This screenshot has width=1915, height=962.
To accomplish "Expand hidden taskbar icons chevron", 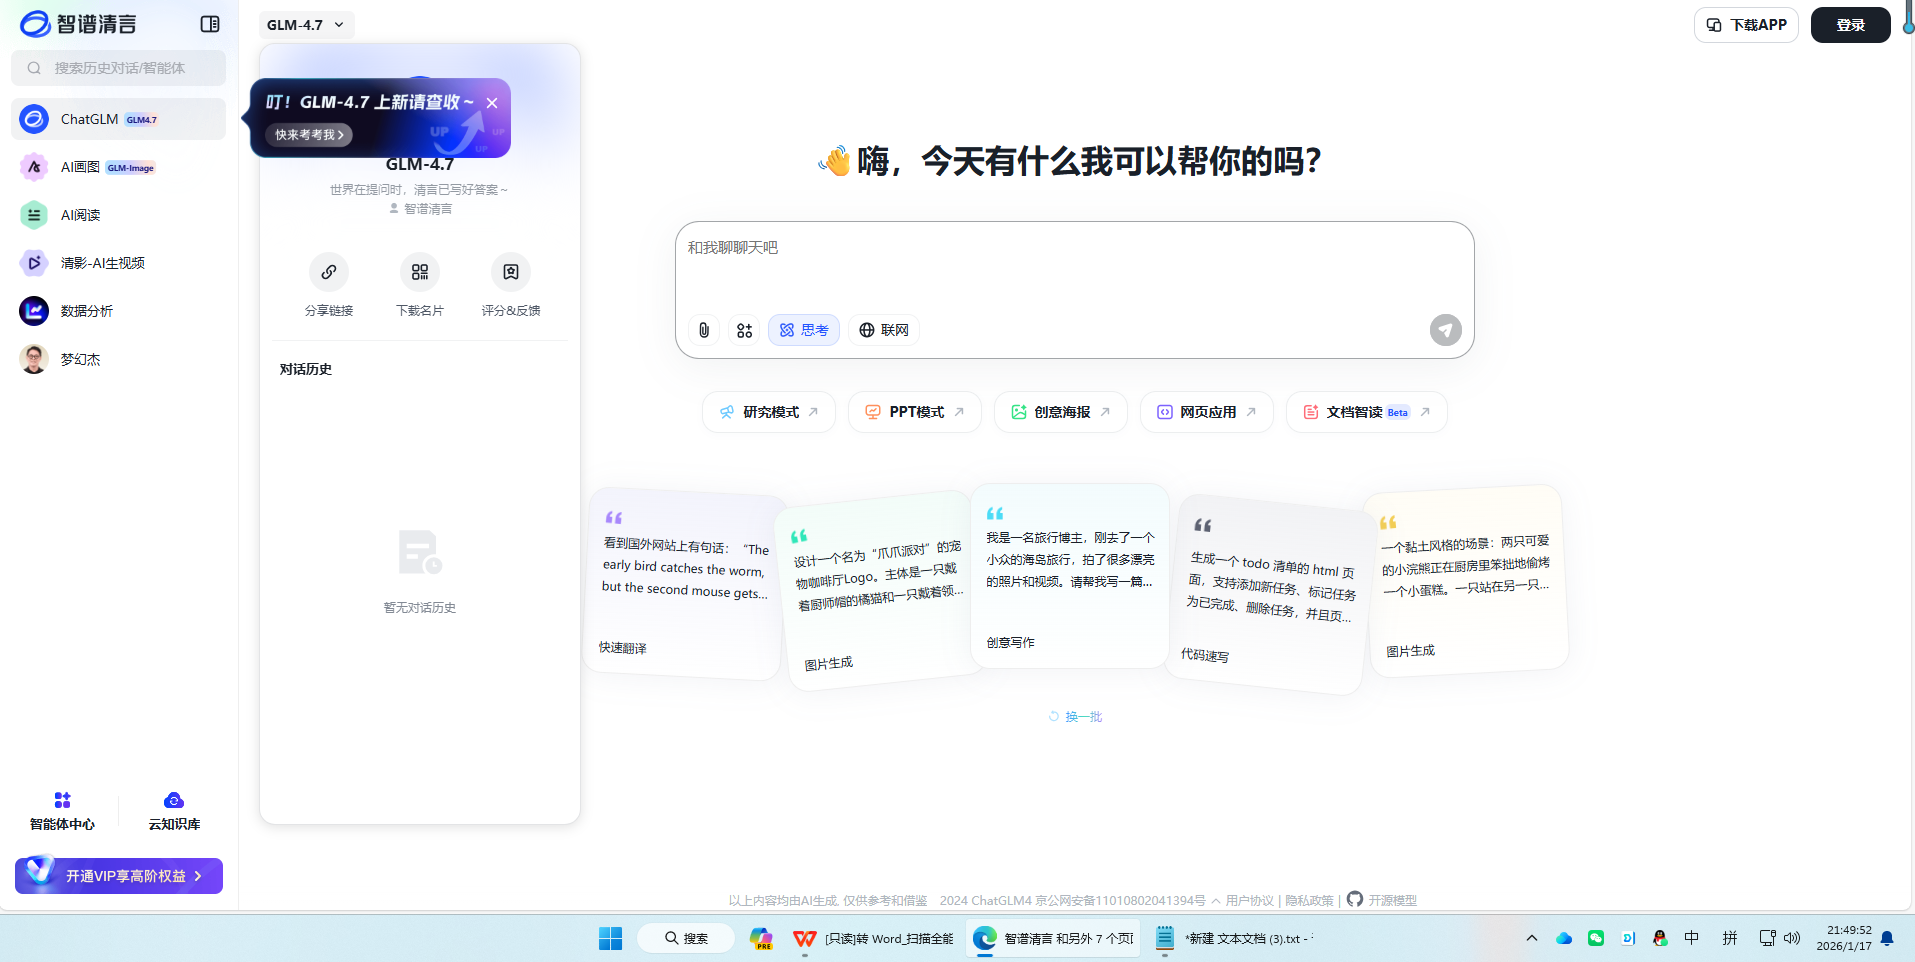I will point(1530,938).
